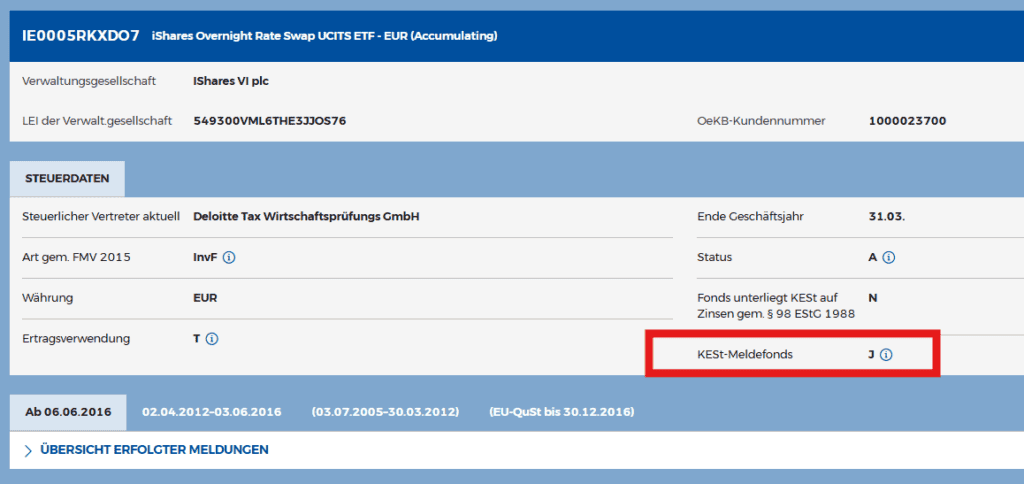Expand the chevron before Übersicht erfolgter Meldungen
This screenshot has width=1024, height=484.
(28, 450)
